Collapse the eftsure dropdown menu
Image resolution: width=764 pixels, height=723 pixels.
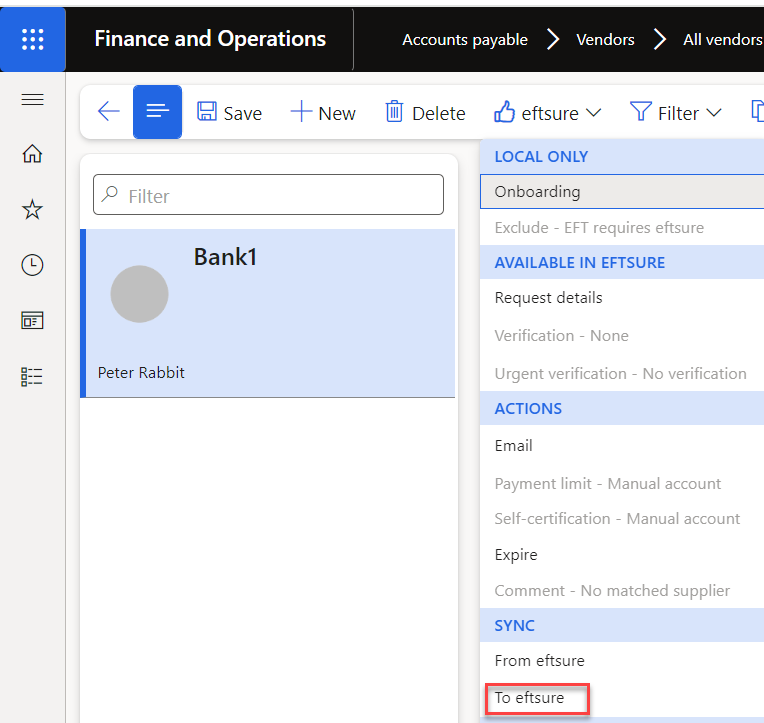tap(548, 113)
